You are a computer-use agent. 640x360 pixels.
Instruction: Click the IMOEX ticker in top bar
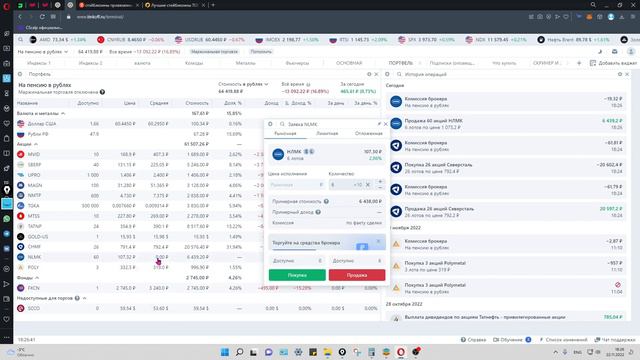[x=287, y=40]
